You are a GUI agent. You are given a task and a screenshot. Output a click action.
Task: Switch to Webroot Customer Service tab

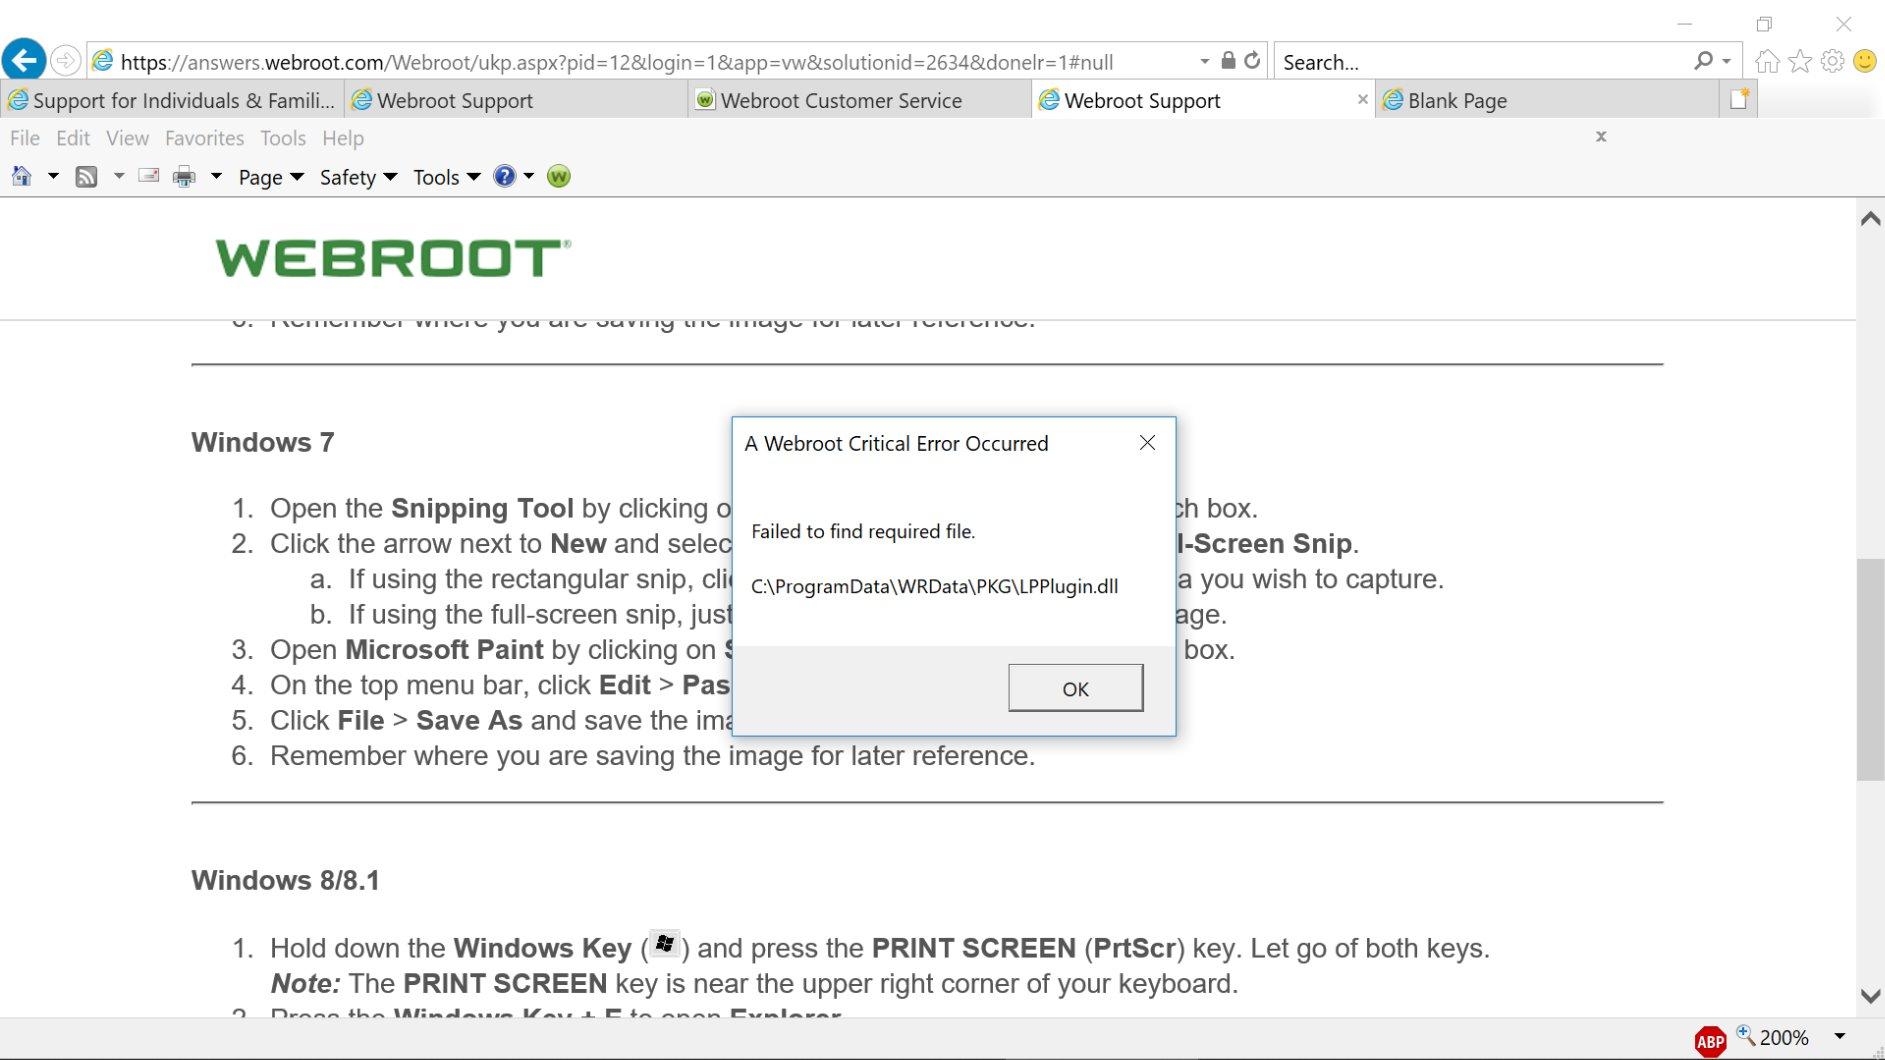pyautogui.click(x=860, y=100)
